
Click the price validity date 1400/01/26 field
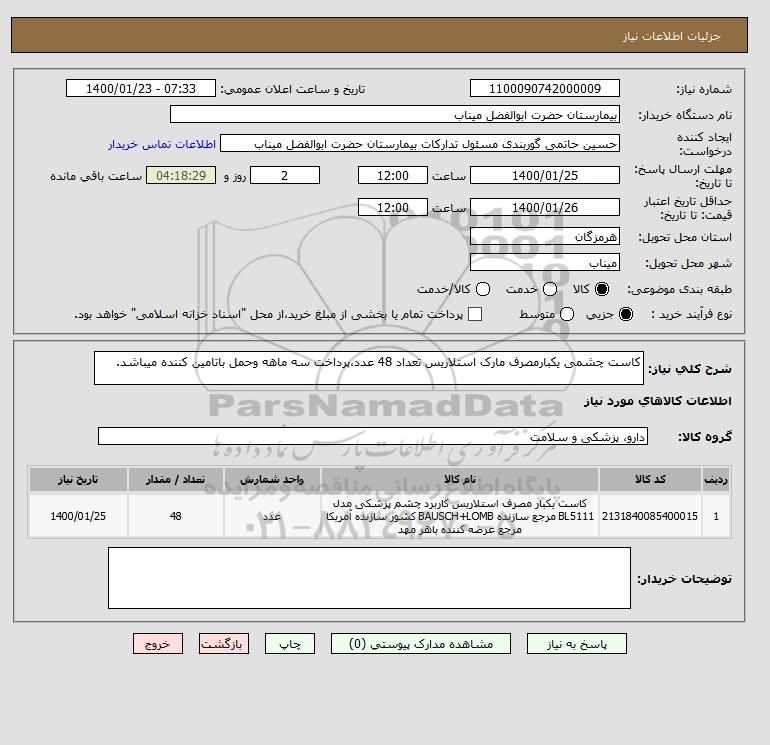pyautogui.click(x=545, y=207)
